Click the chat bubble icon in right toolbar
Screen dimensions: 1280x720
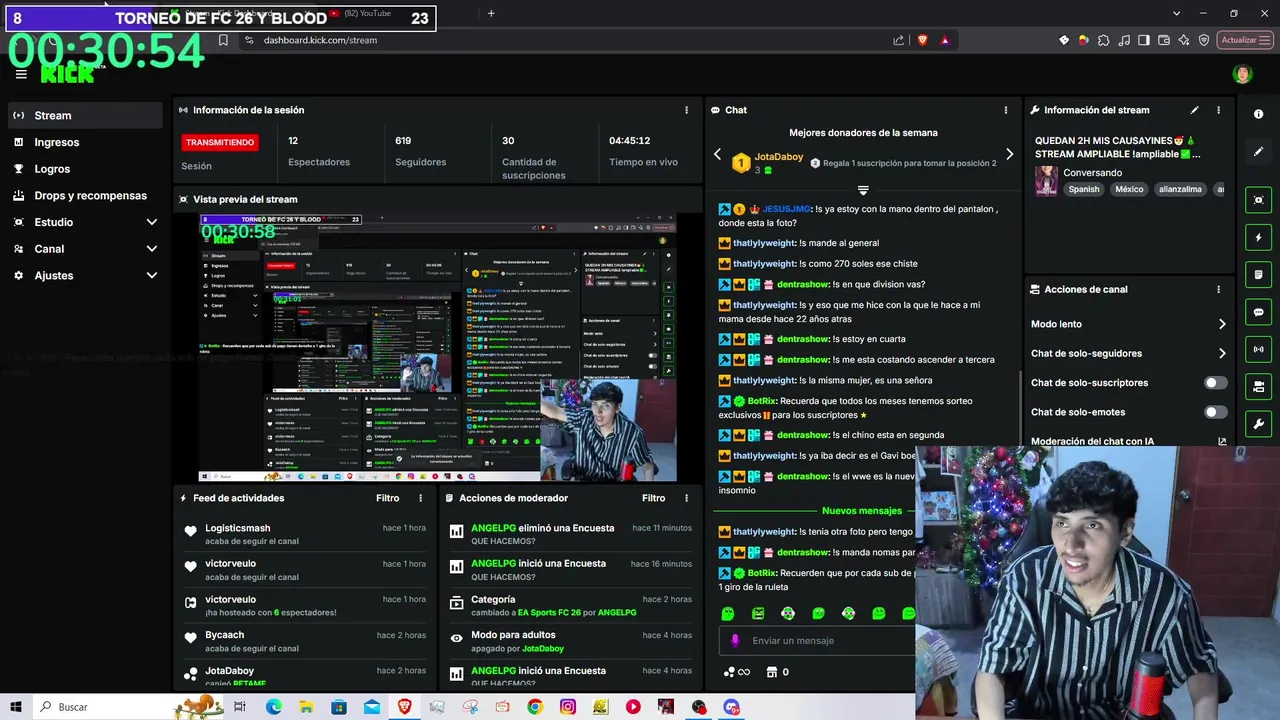pyautogui.click(x=1259, y=312)
